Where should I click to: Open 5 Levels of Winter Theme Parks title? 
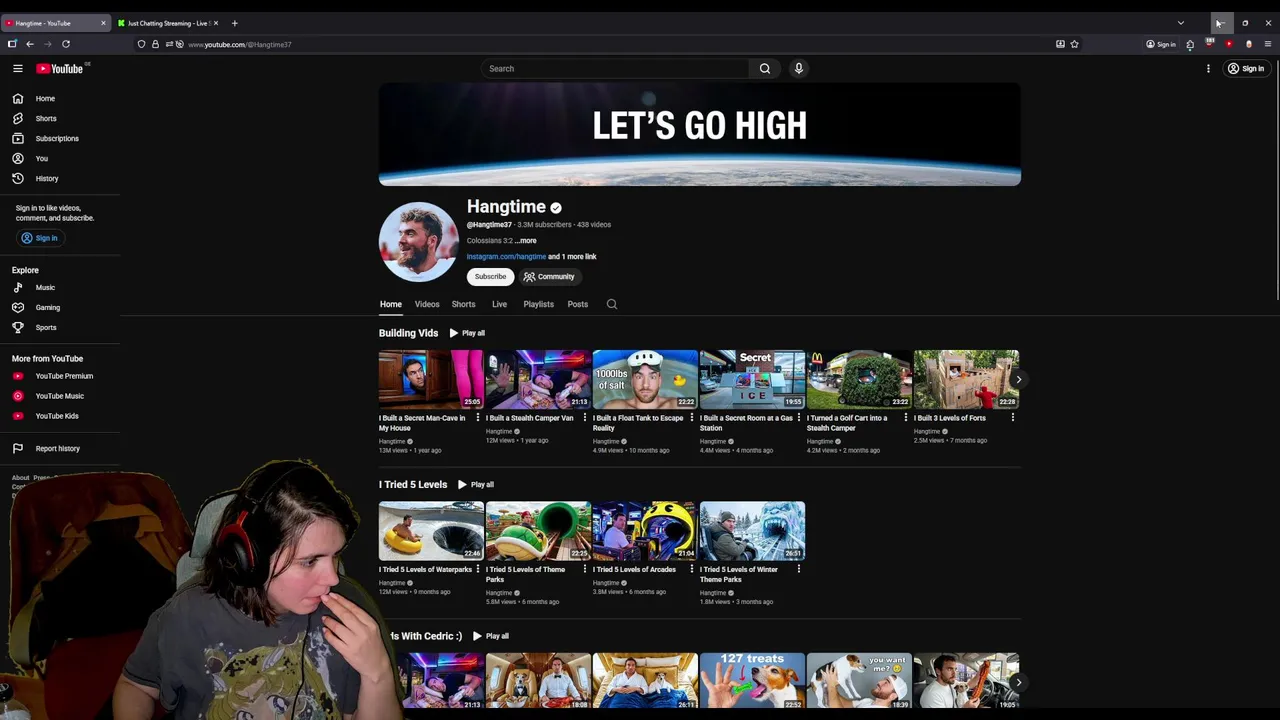point(739,574)
